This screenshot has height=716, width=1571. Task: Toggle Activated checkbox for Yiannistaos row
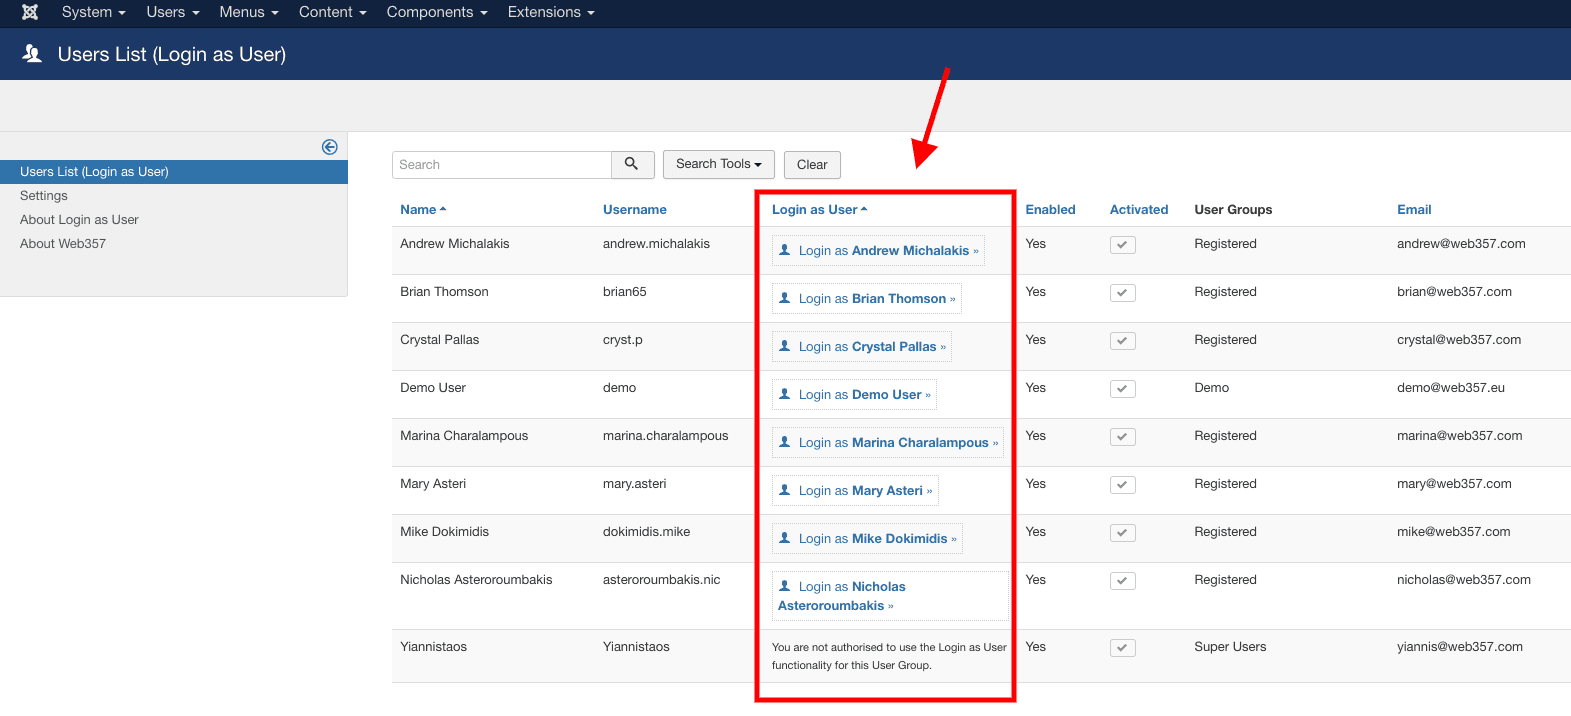(1122, 648)
